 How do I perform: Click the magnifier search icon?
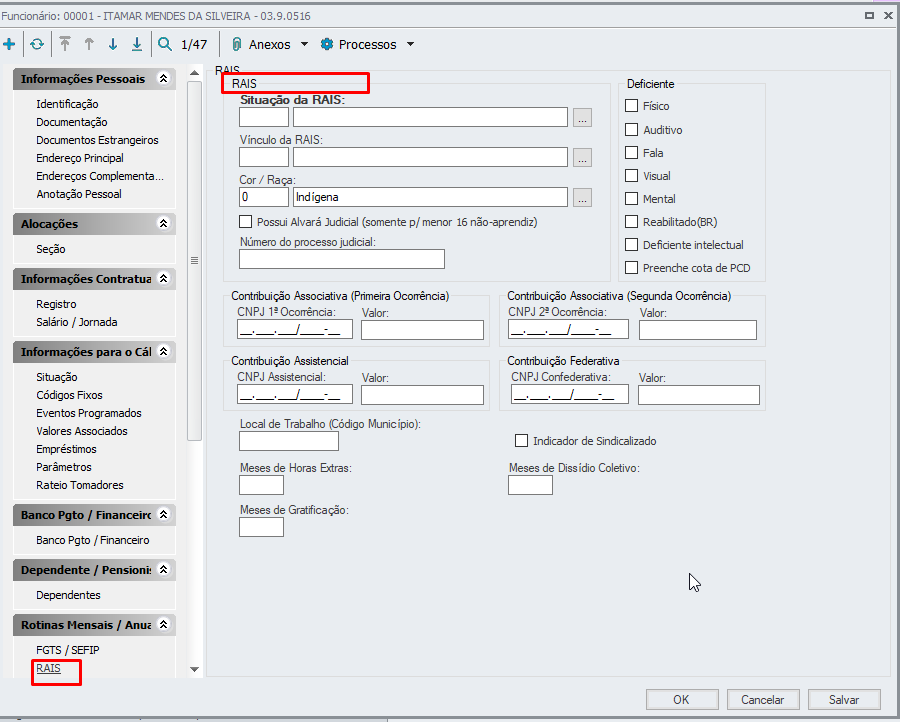(x=165, y=44)
